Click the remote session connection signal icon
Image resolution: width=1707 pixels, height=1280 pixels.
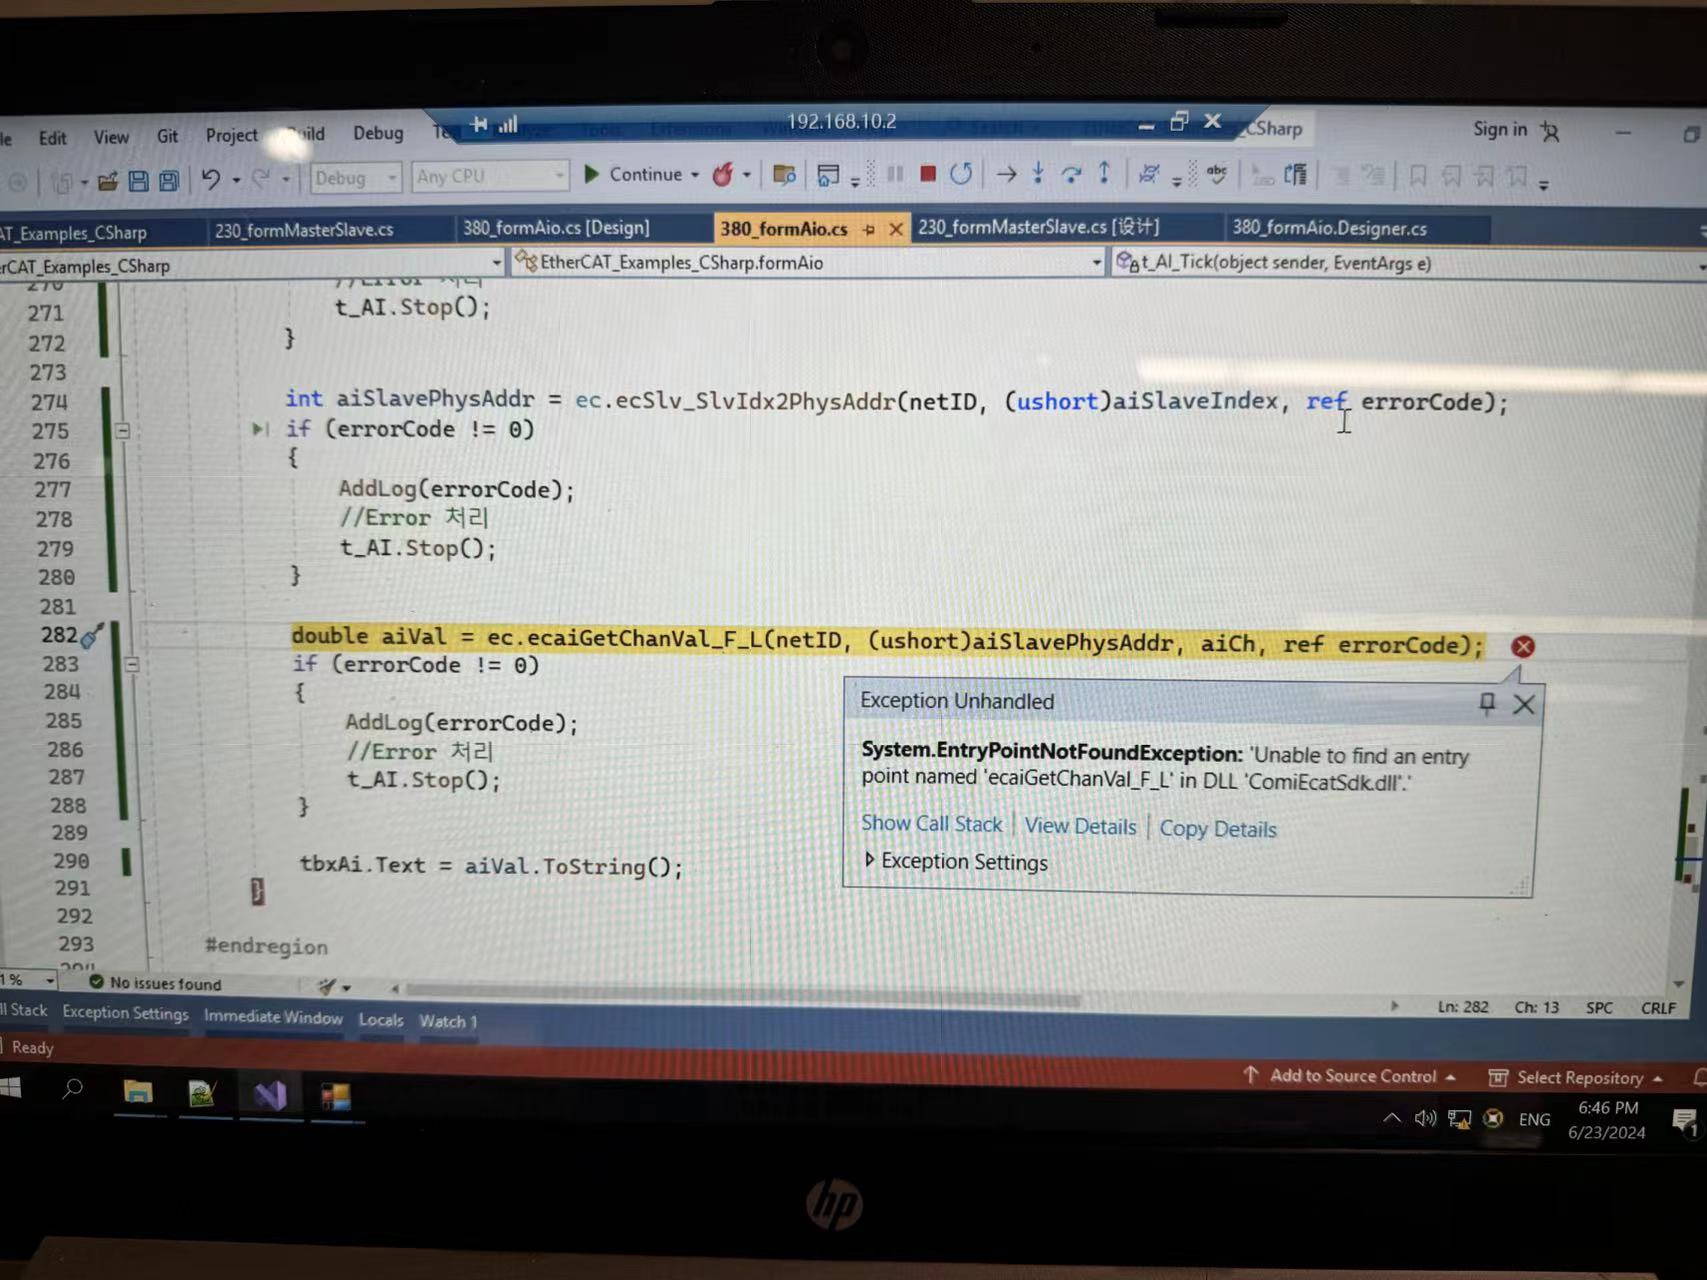point(509,124)
